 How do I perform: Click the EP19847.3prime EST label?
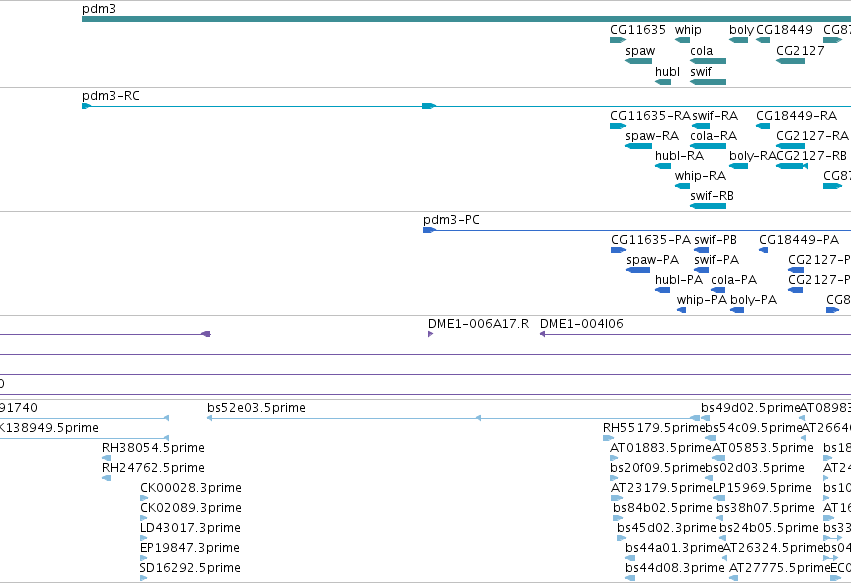(x=190, y=548)
